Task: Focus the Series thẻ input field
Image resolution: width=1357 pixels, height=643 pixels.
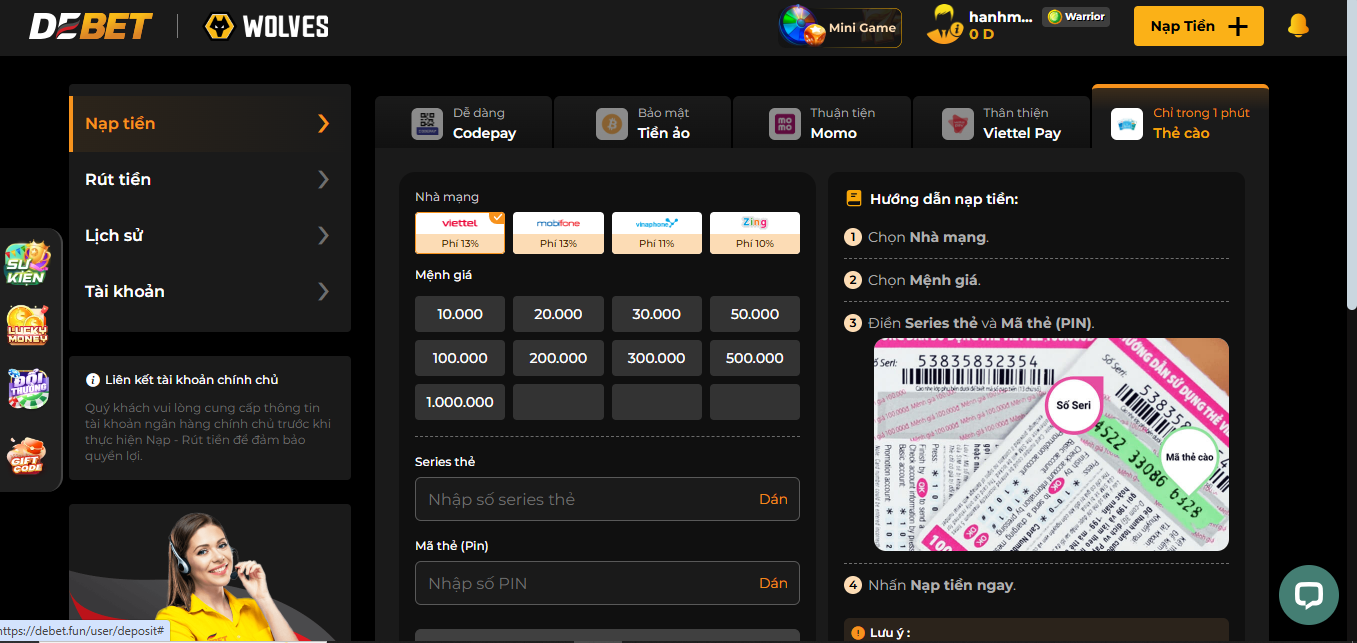Action: (607, 499)
